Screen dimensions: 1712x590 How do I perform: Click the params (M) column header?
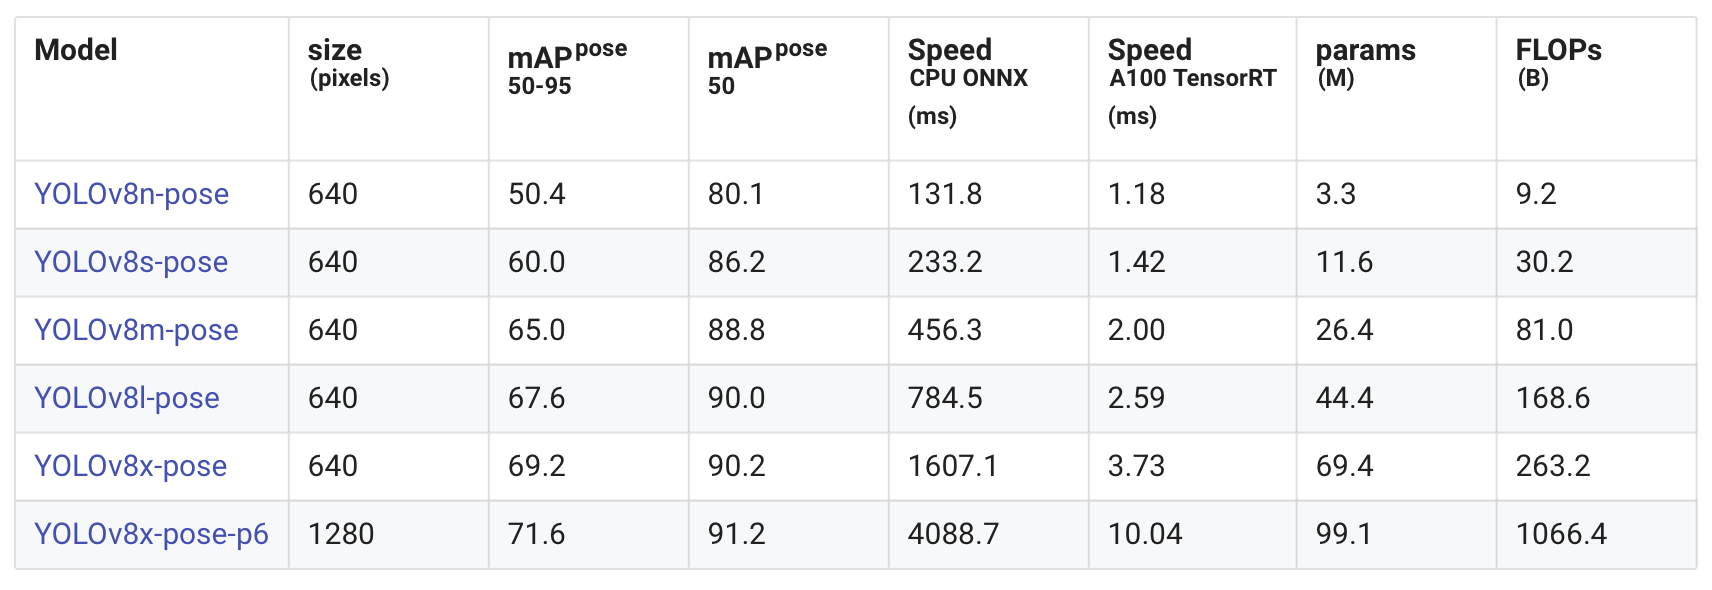pyautogui.click(x=1365, y=62)
